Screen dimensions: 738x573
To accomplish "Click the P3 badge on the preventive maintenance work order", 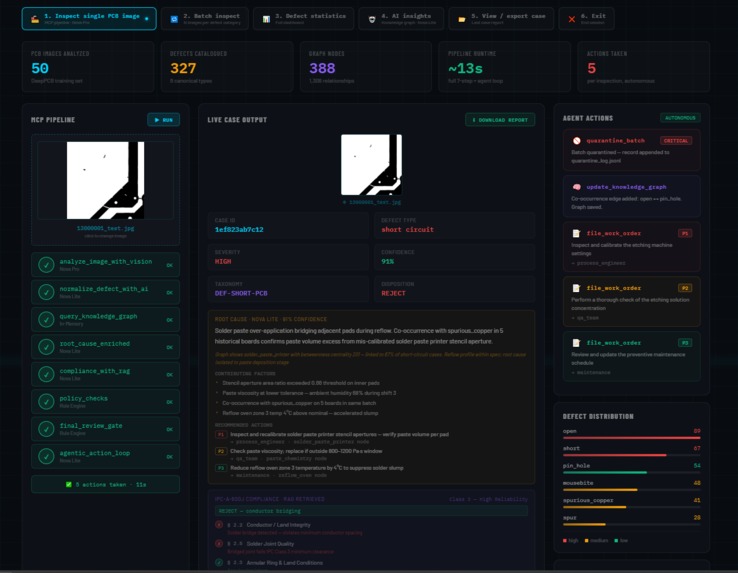I will click(x=685, y=343).
